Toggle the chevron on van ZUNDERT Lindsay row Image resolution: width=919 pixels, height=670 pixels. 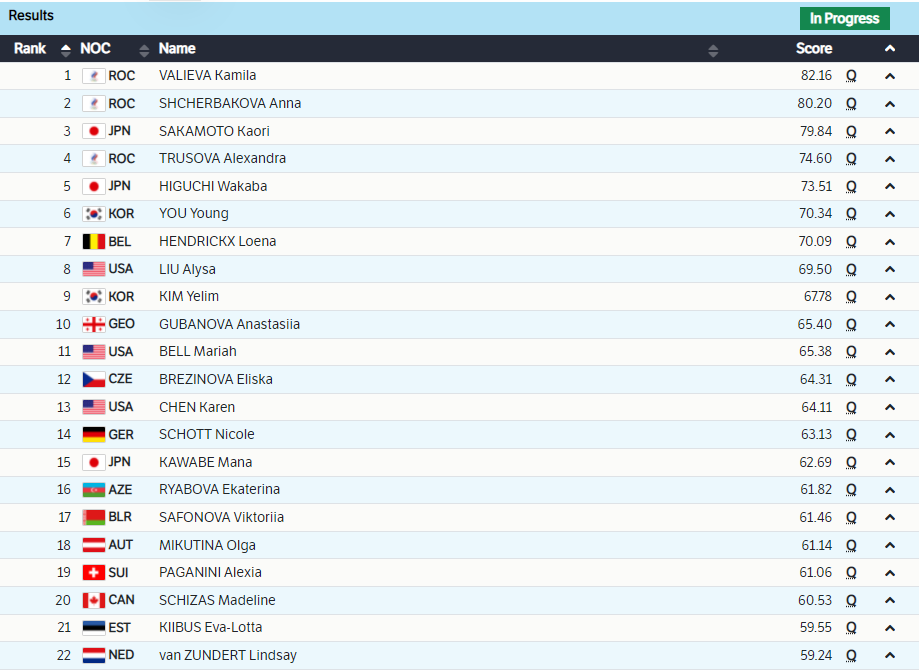pyautogui.click(x=889, y=655)
